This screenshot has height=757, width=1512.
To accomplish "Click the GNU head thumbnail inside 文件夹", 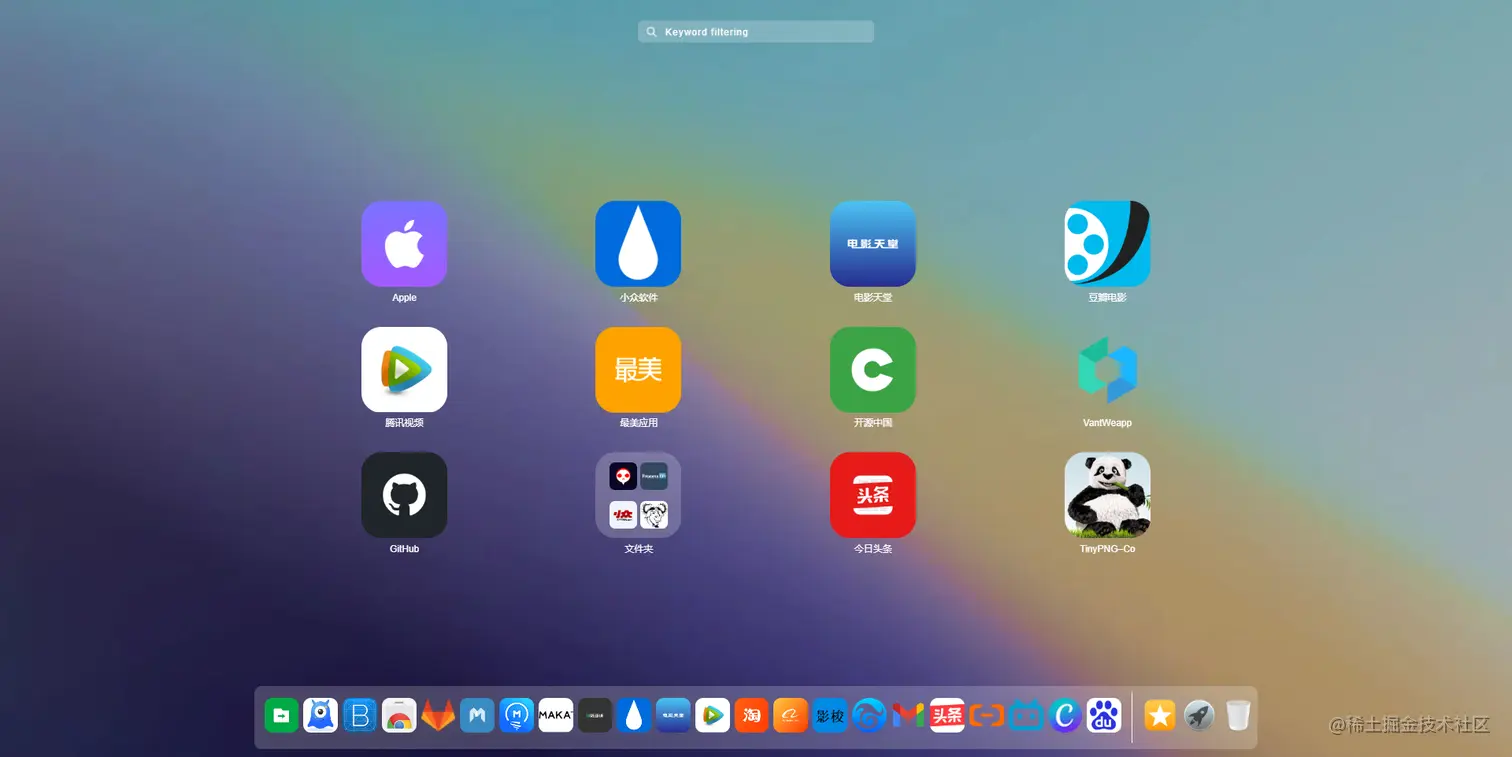I will point(654,515).
